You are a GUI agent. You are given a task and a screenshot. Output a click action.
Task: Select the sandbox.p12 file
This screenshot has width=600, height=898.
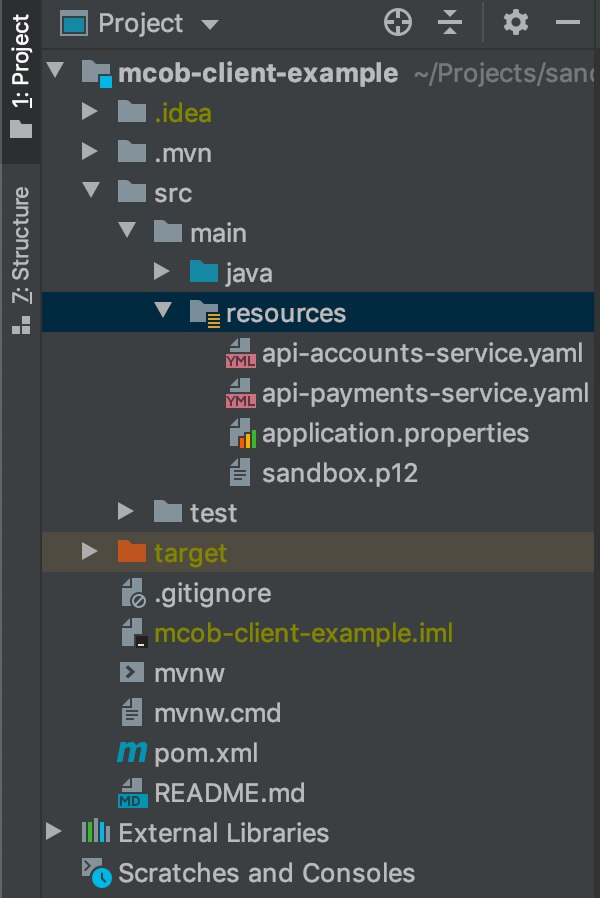tap(339, 473)
